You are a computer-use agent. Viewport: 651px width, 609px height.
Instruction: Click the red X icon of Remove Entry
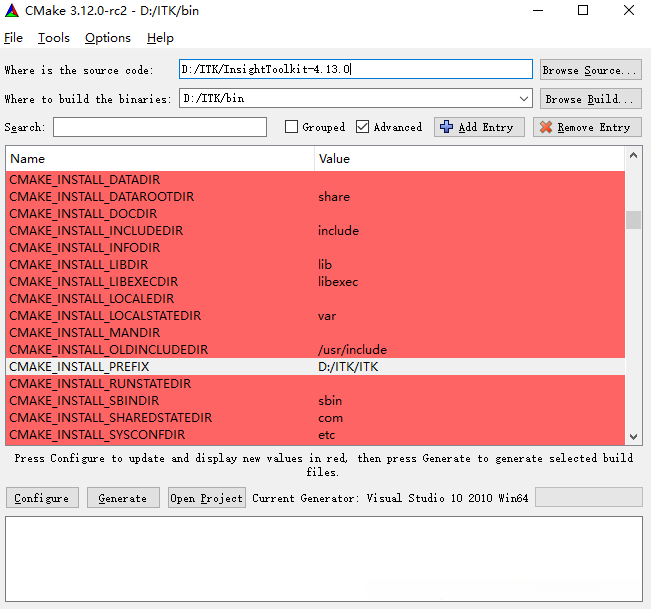coord(546,127)
